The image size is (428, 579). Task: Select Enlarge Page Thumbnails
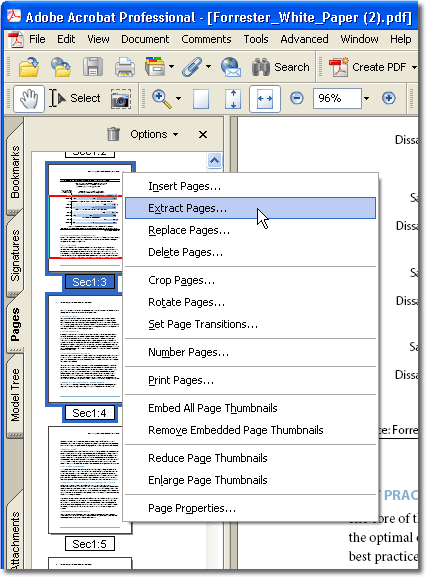pyautogui.click(x=250, y=480)
